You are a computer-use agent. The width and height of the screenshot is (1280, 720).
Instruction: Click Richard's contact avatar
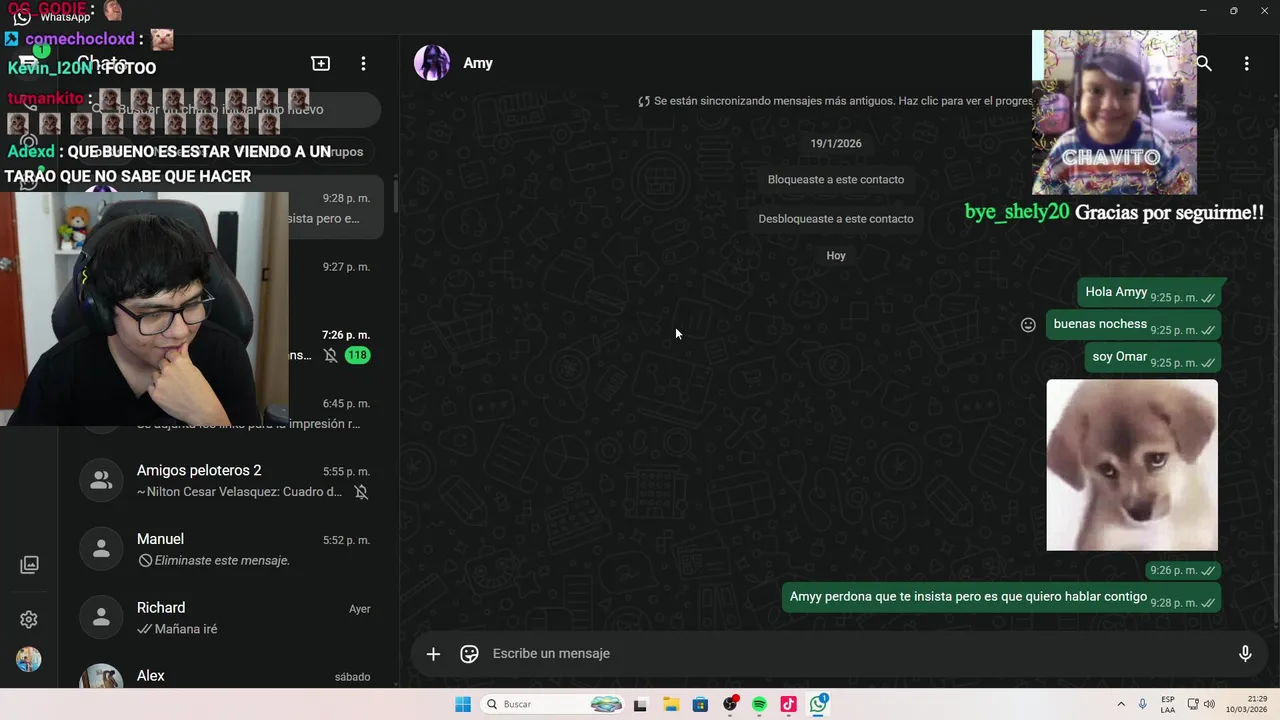pyautogui.click(x=101, y=618)
